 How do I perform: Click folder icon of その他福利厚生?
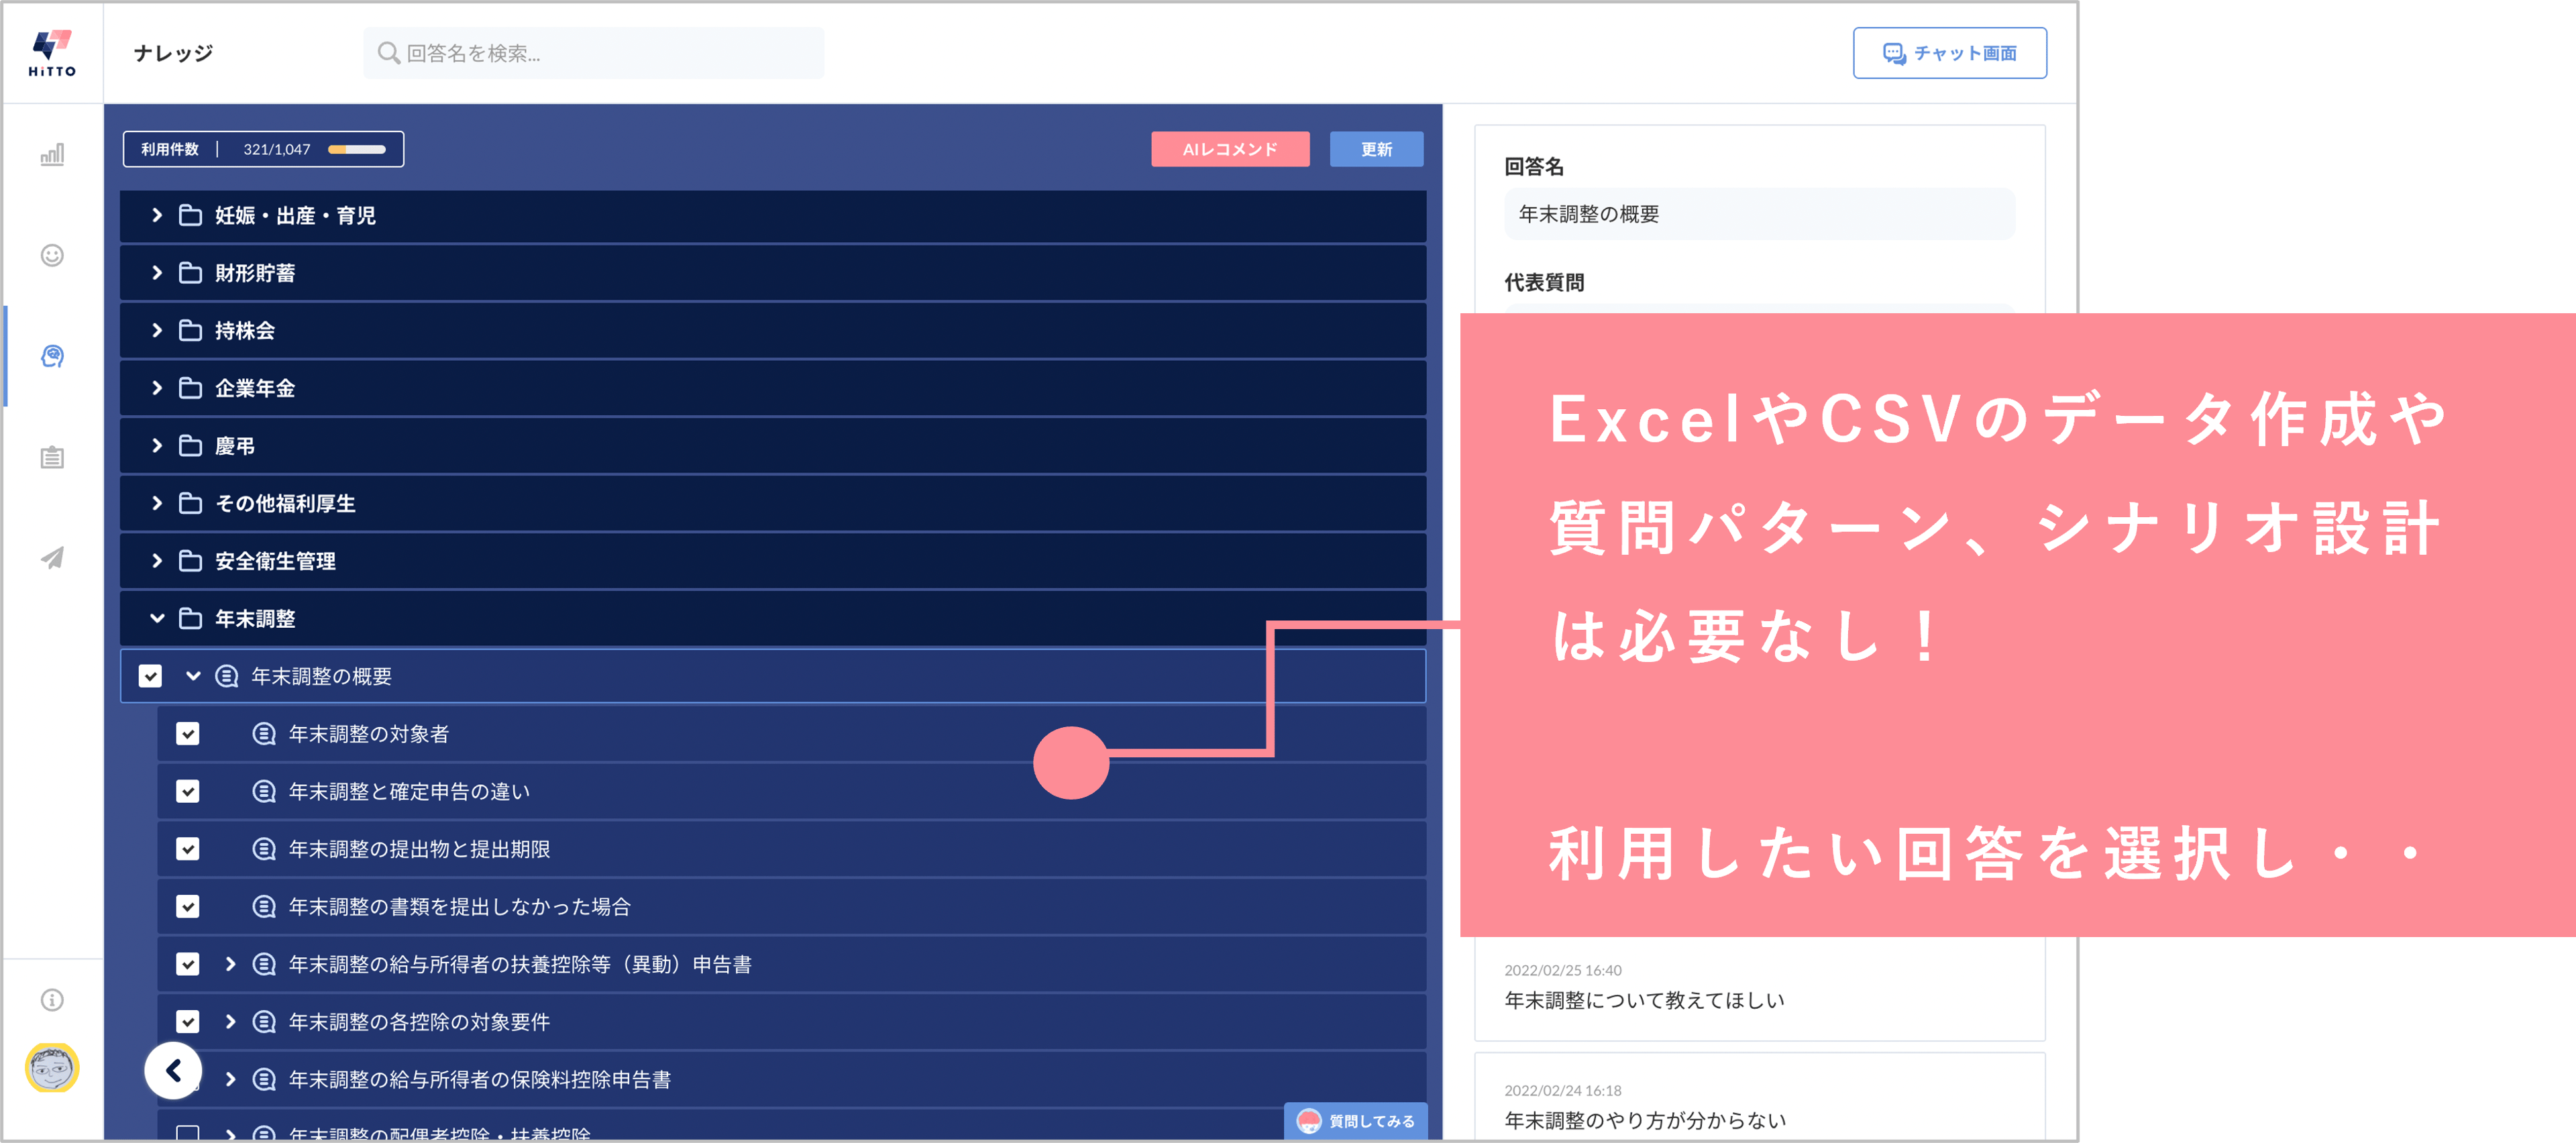point(190,503)
